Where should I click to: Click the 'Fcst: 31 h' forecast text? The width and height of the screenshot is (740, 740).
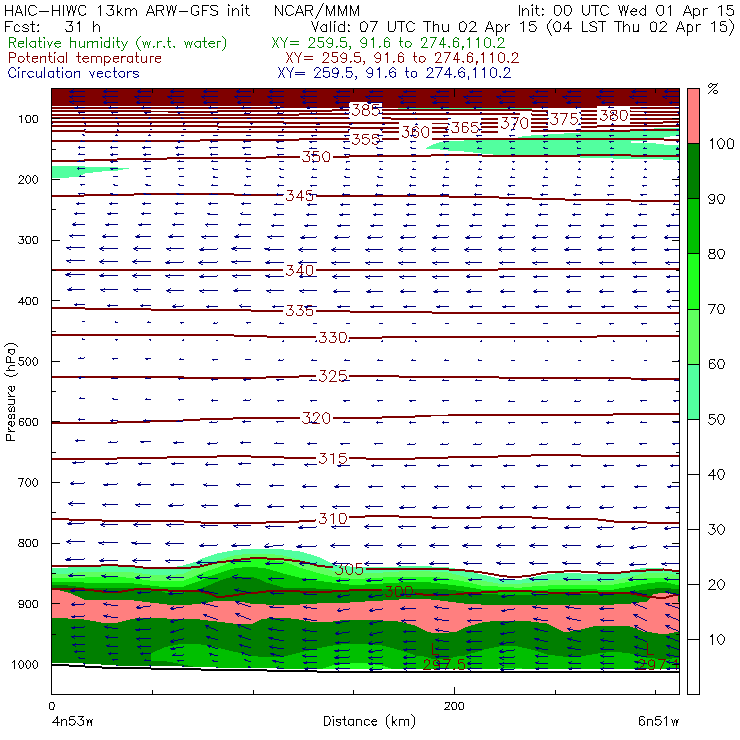52,27
